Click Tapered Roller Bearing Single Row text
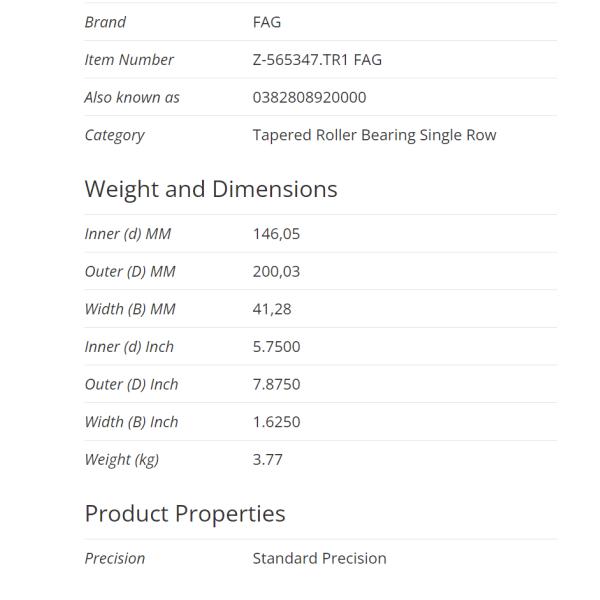 click(374, 135)
